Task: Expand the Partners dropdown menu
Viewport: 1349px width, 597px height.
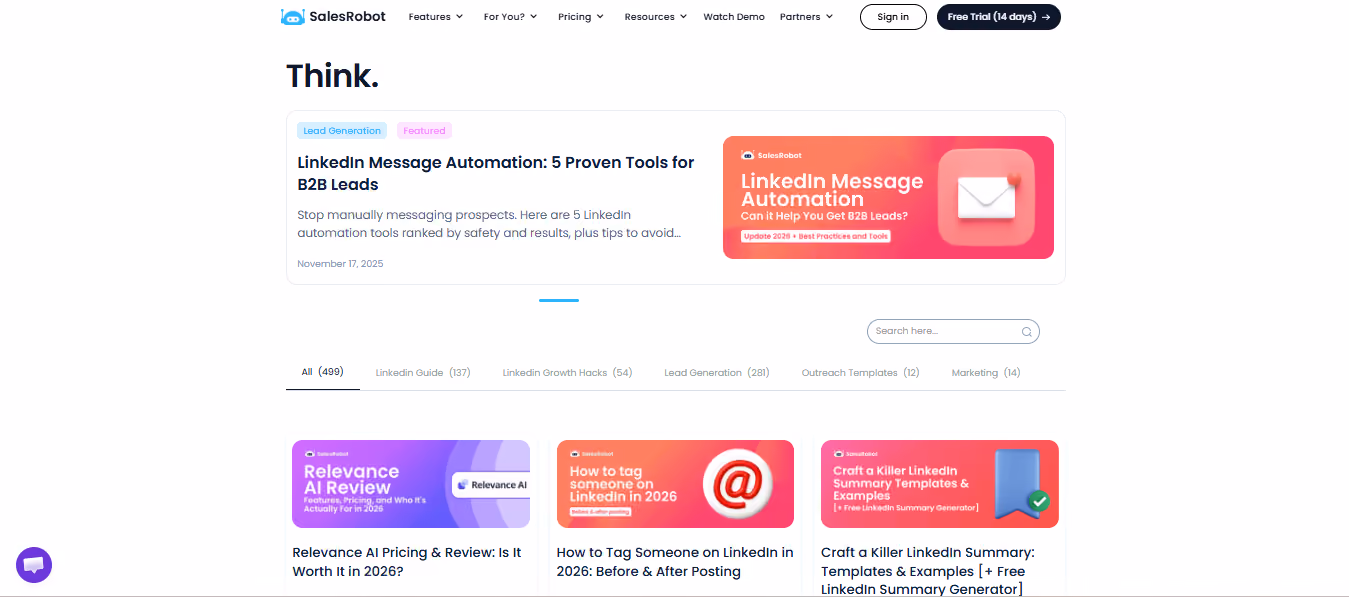Action: pos(806,17)
